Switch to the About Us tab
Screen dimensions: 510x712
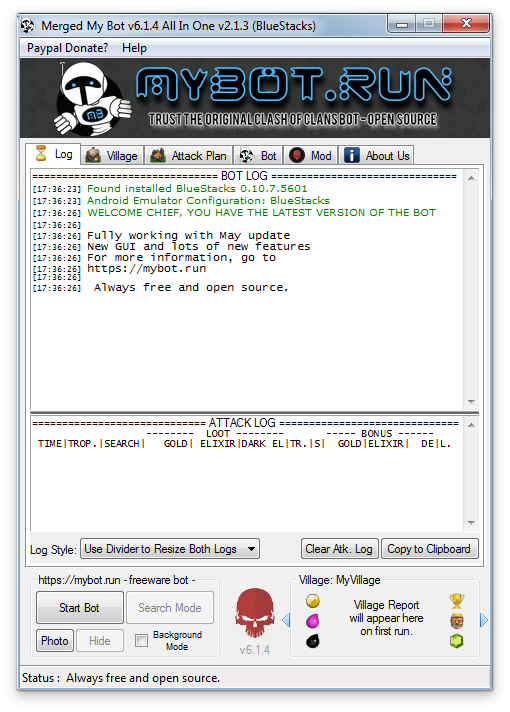(376, 156)
